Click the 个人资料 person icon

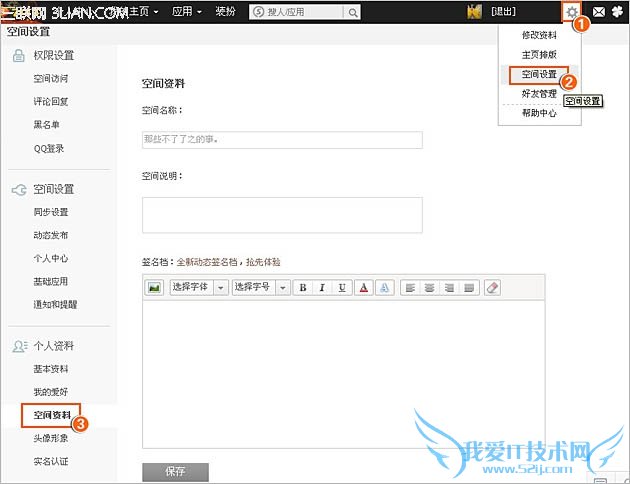pos(20,346)
